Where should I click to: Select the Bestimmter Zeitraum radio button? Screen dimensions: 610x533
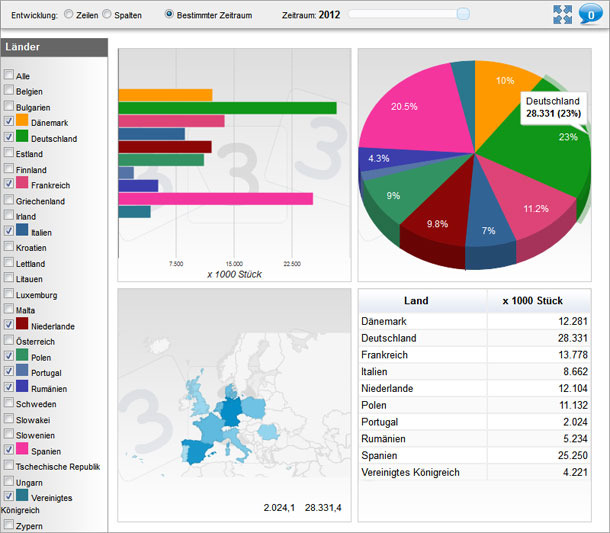(x=169, y=14)
